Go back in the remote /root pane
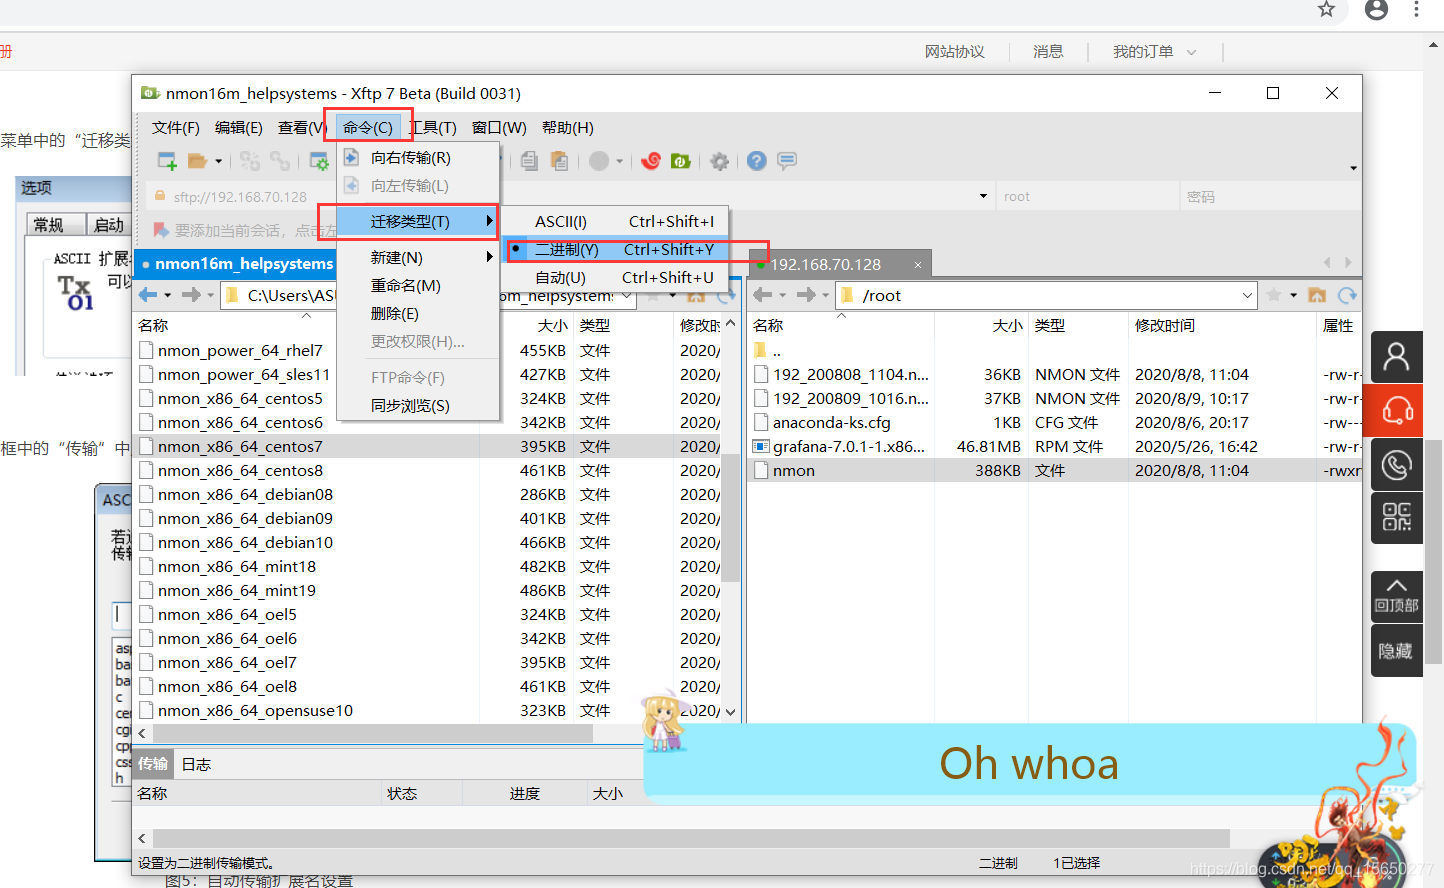Viewport: 1444px width, 888px height. [x=763, y=295]
